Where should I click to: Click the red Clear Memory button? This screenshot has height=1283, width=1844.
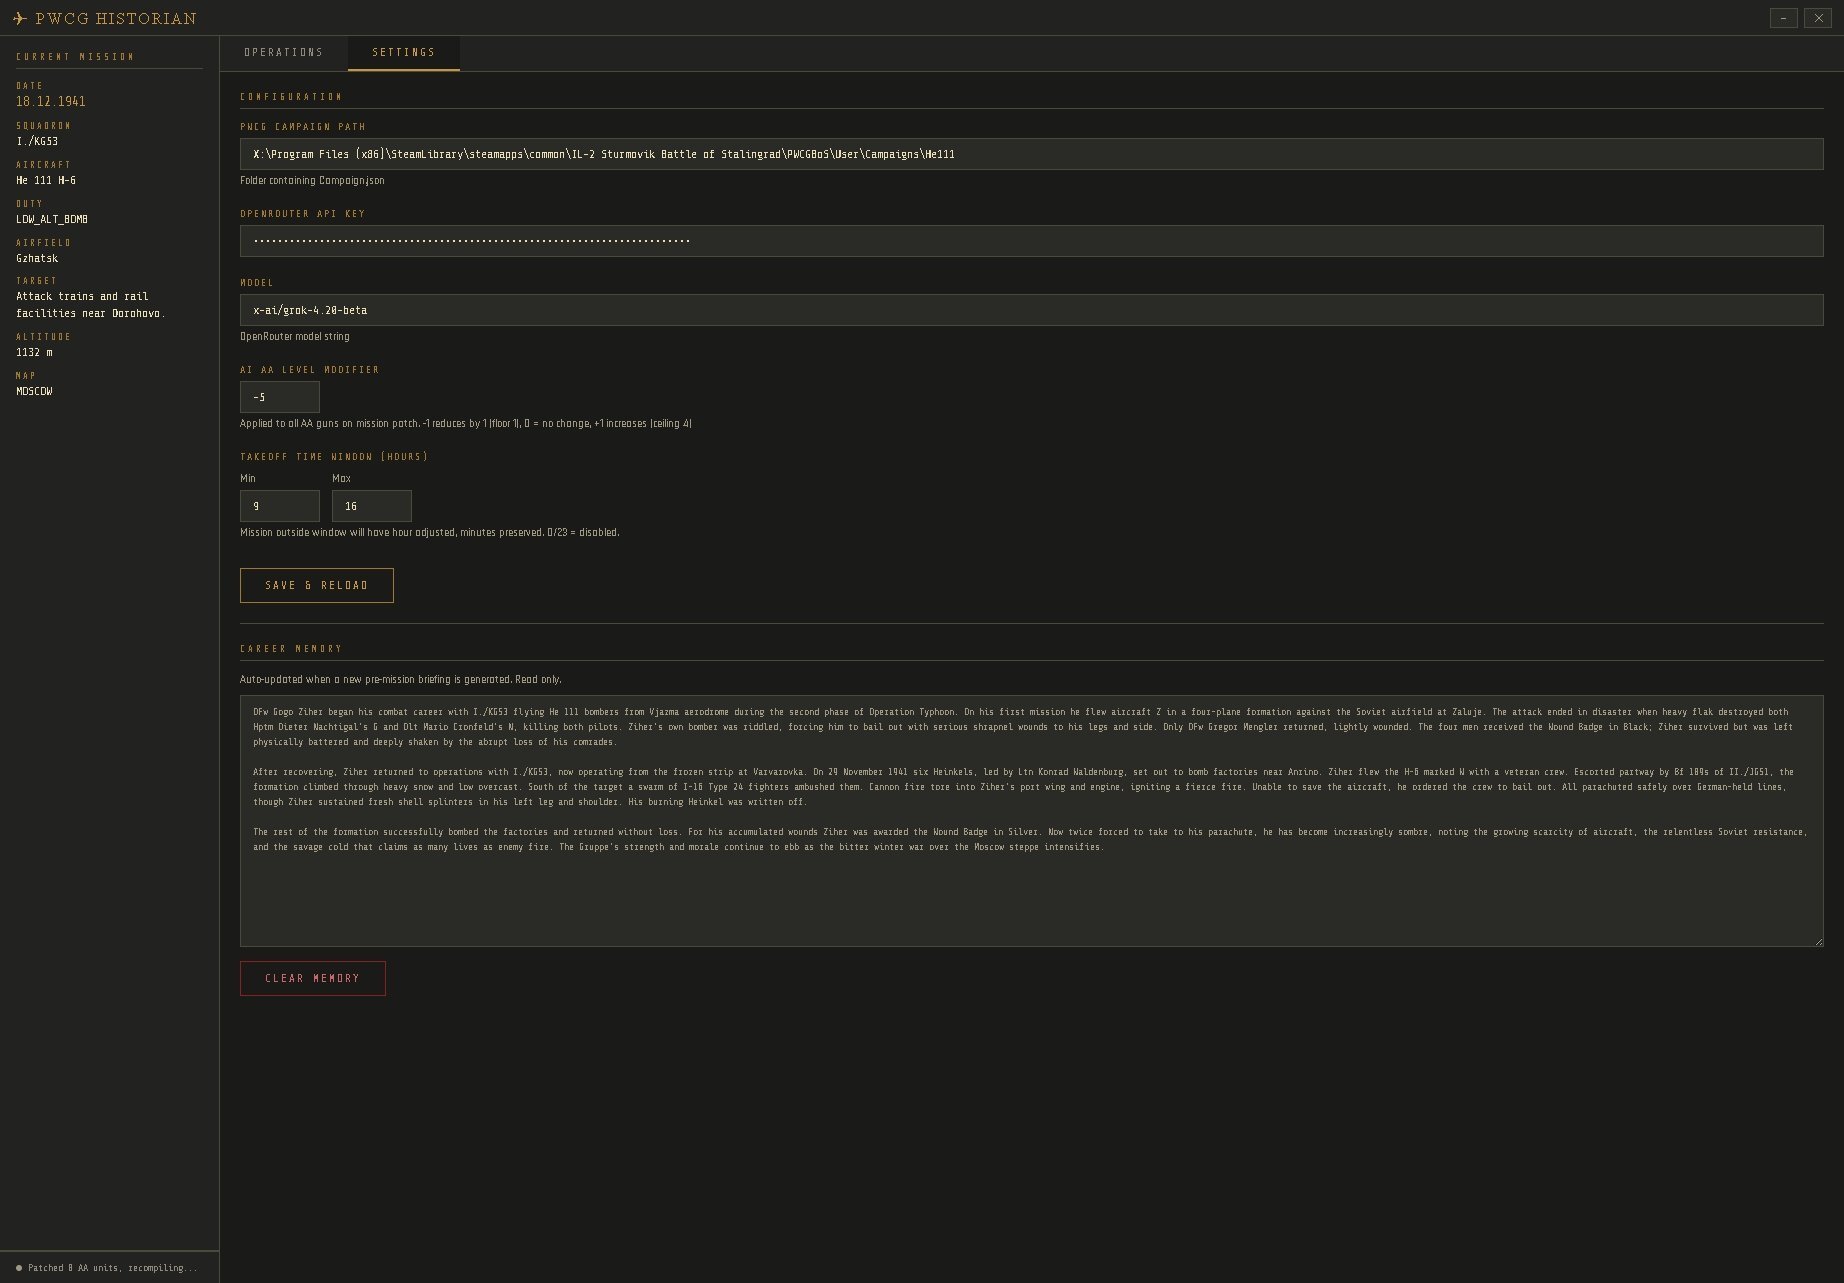tap(312, 978)
